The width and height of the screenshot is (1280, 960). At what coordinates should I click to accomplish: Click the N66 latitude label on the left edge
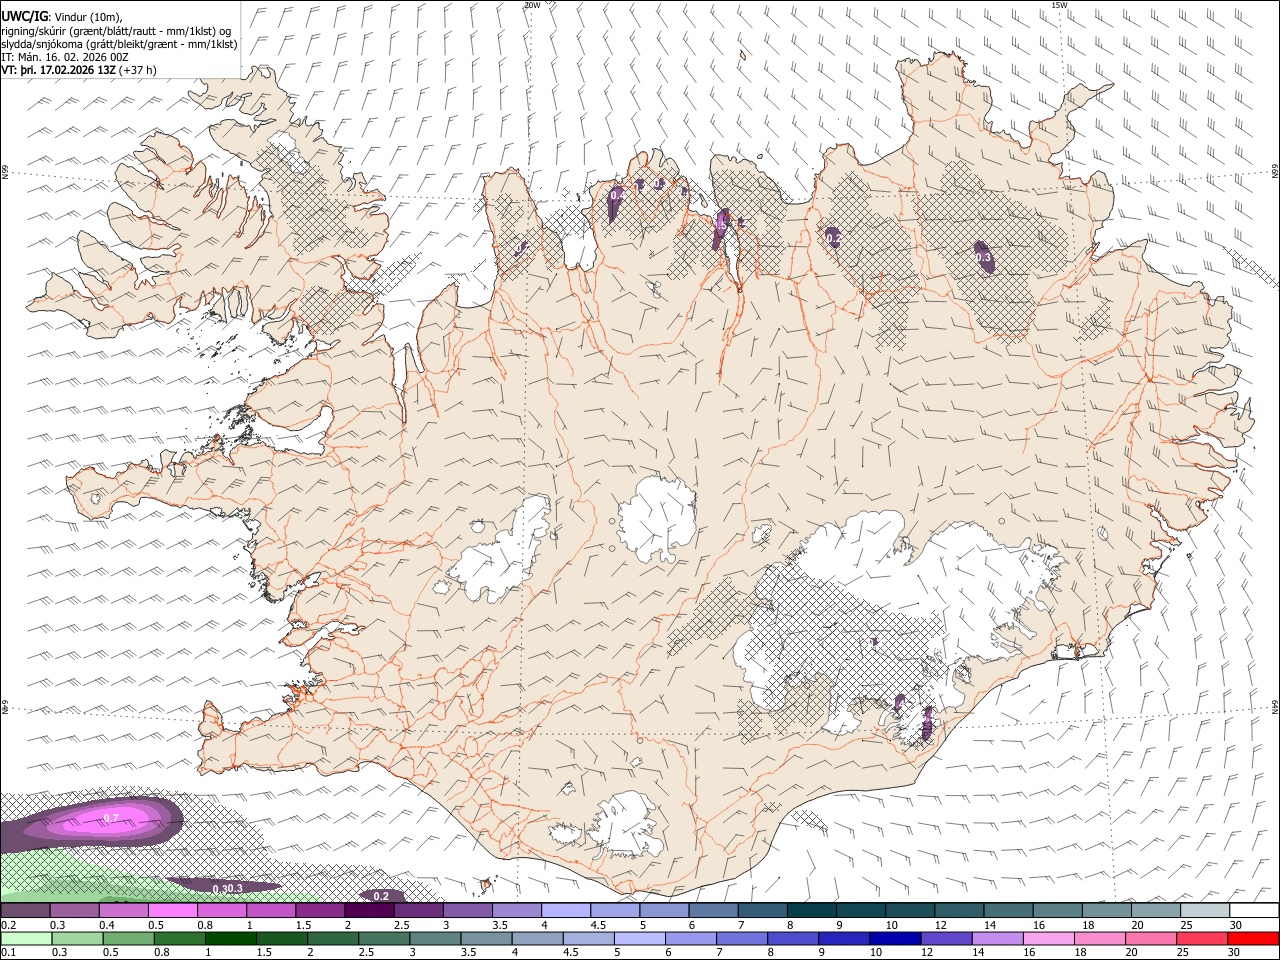(5, 174)
